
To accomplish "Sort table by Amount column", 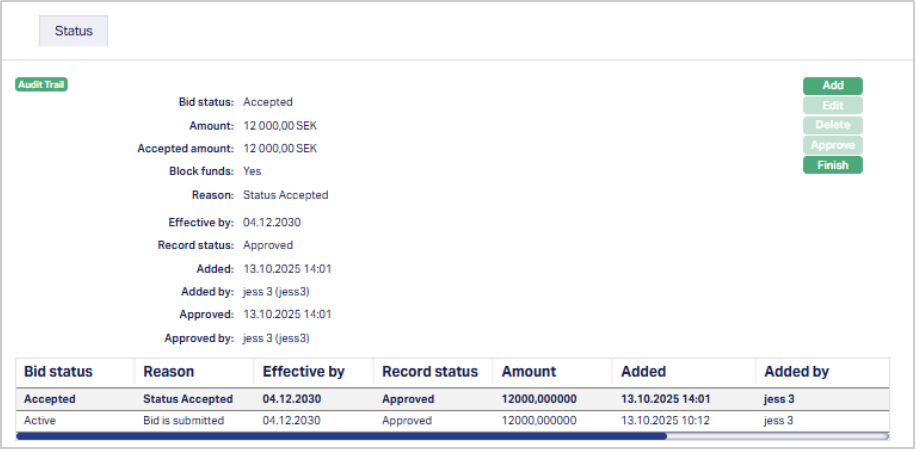I will pos(529,372).
